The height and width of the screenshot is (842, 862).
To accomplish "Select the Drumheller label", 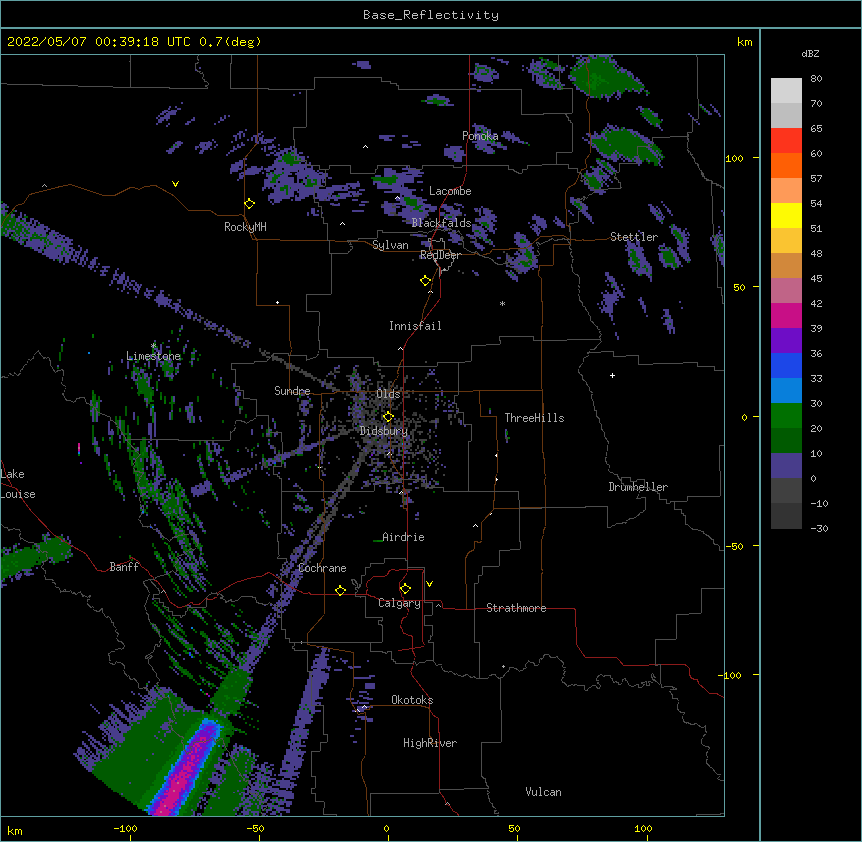I will [638, 487].
